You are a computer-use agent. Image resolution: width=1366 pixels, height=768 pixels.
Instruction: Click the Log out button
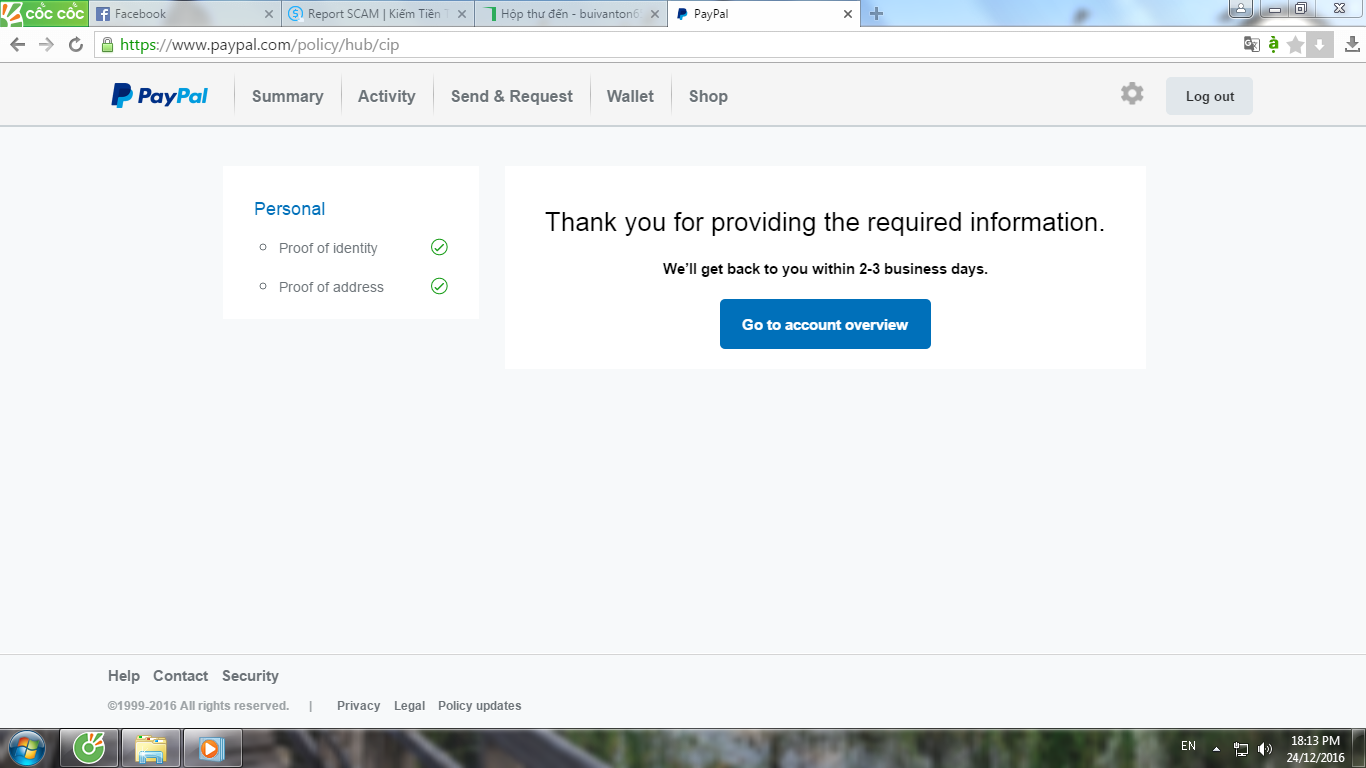pos(1209,96)
